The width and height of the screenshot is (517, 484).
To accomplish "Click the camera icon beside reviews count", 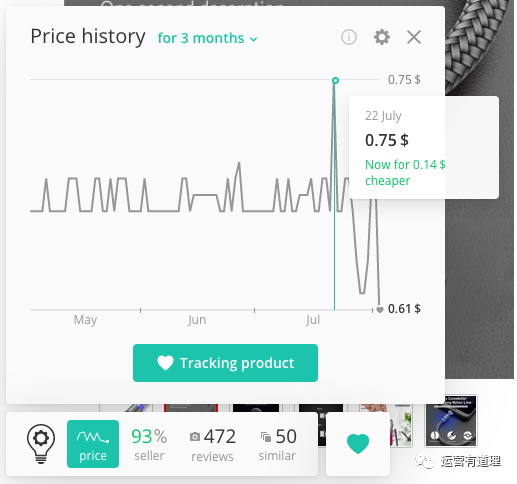I will (195, 436).
